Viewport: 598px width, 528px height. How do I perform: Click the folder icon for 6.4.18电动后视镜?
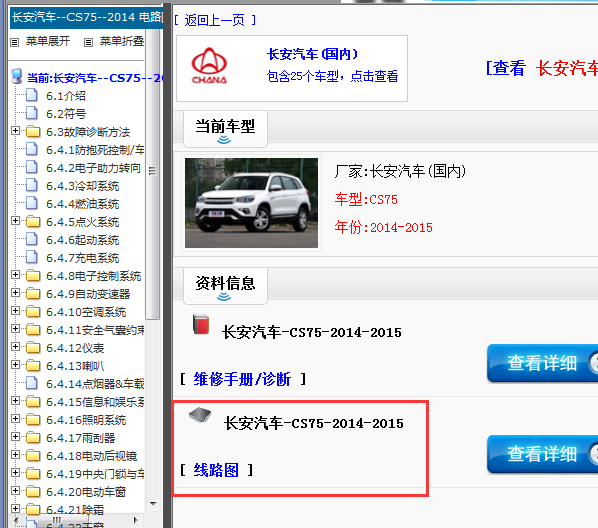tap(33, 455)
